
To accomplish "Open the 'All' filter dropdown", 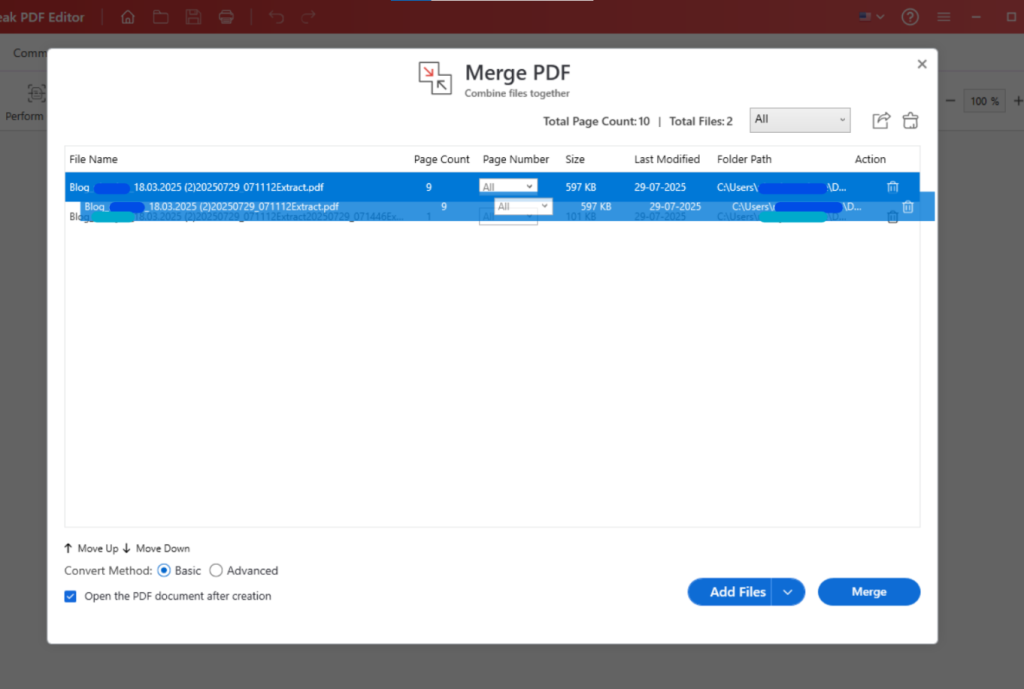I will 799,119.
